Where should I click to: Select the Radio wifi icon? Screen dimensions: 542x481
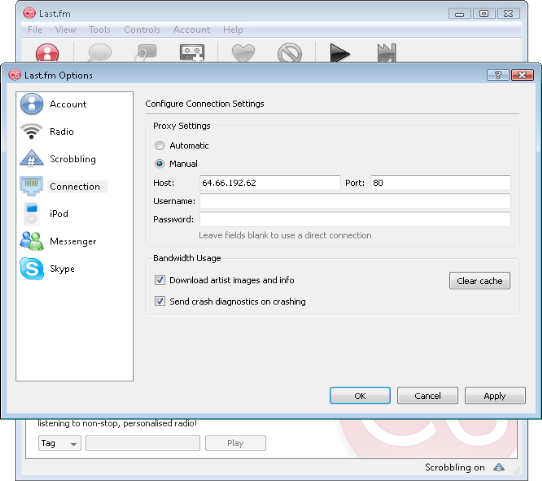[31, 131]
